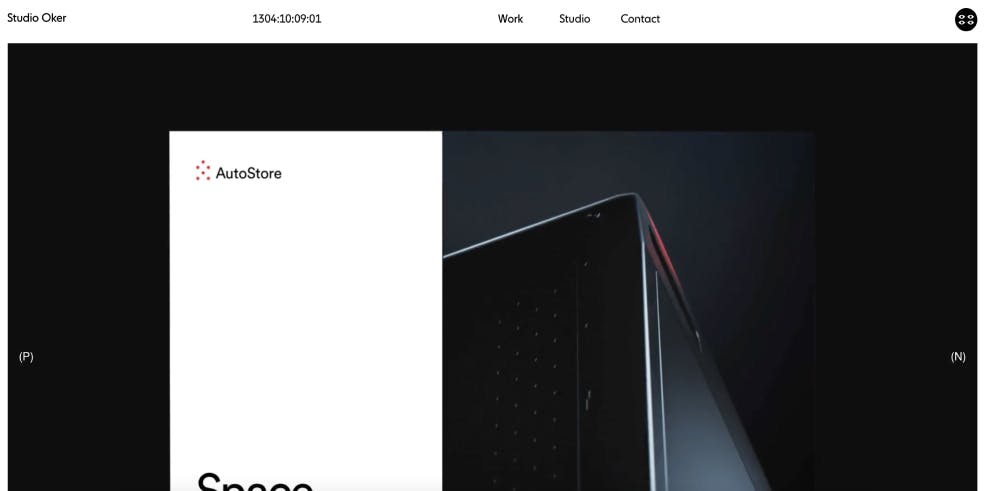Click blank header space left of Work
The image size is (987, 491).
click(x=409, y=19)
